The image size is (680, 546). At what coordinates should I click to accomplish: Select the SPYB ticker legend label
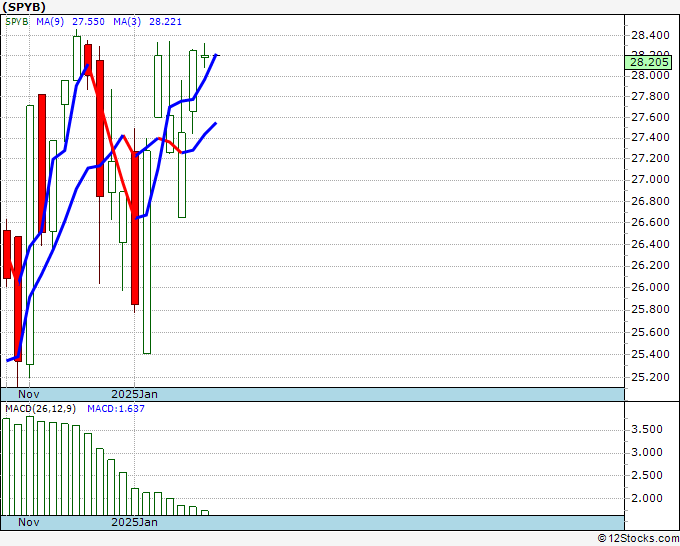pyautogui.click(x=17, y=22)
